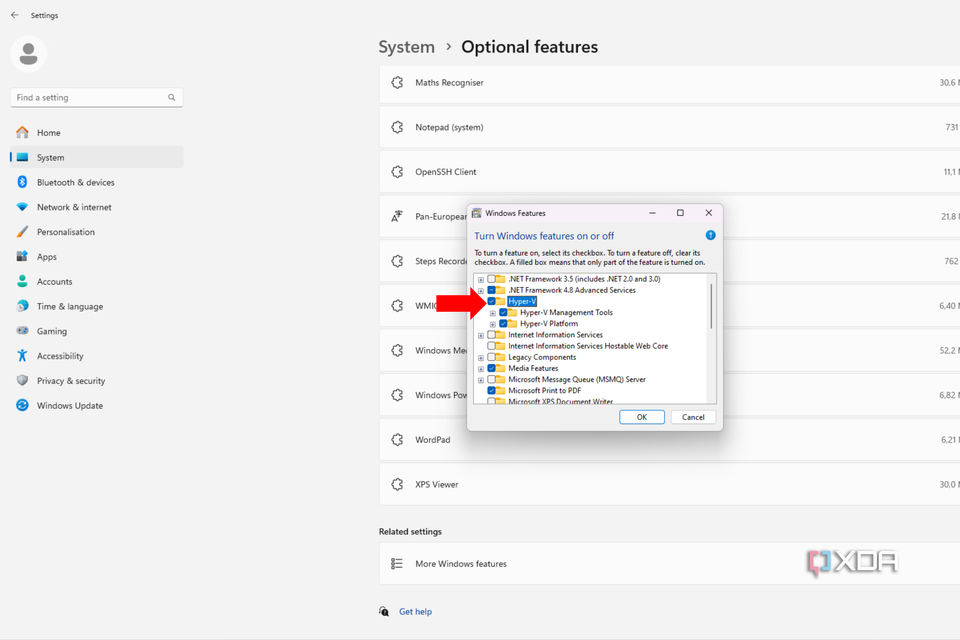Click the Privacy & security shield icon
Image resolution: width=960 pixels, height=640 pixels.
point(22,381)
